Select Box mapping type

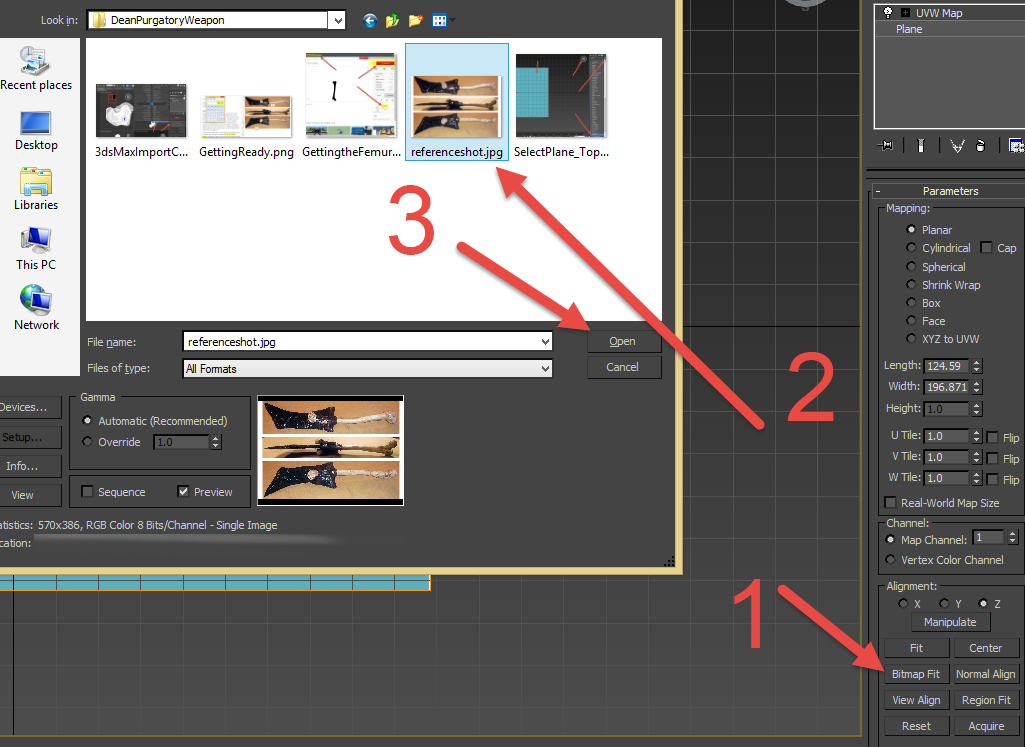(x=911, y=303)
